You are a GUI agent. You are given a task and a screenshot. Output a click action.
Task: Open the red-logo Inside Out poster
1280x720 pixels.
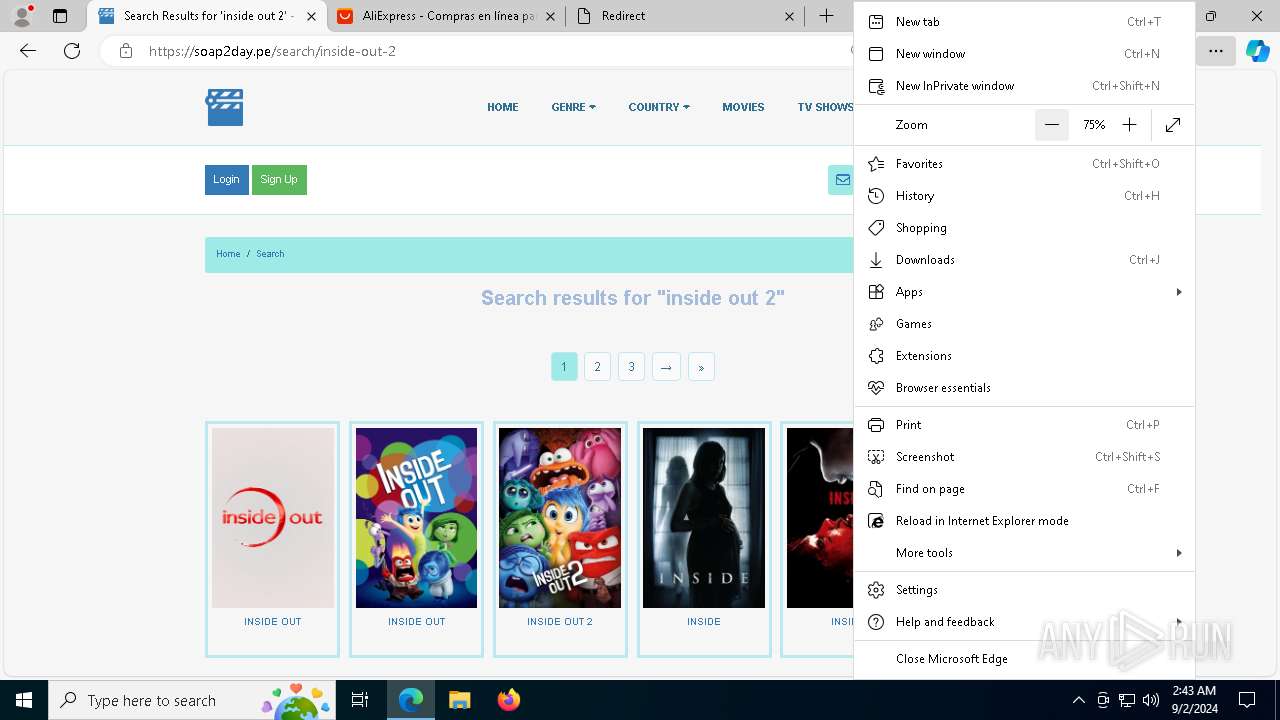click(x=273, y=518)
